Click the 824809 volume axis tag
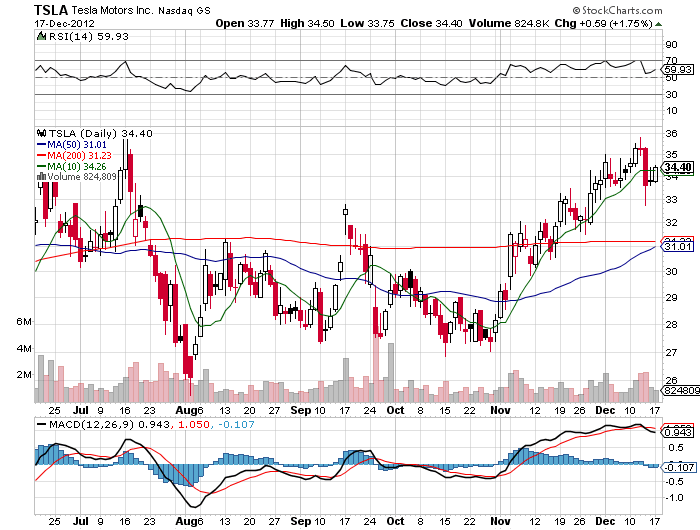Viewport: 700px width, 530px height. 680,391
